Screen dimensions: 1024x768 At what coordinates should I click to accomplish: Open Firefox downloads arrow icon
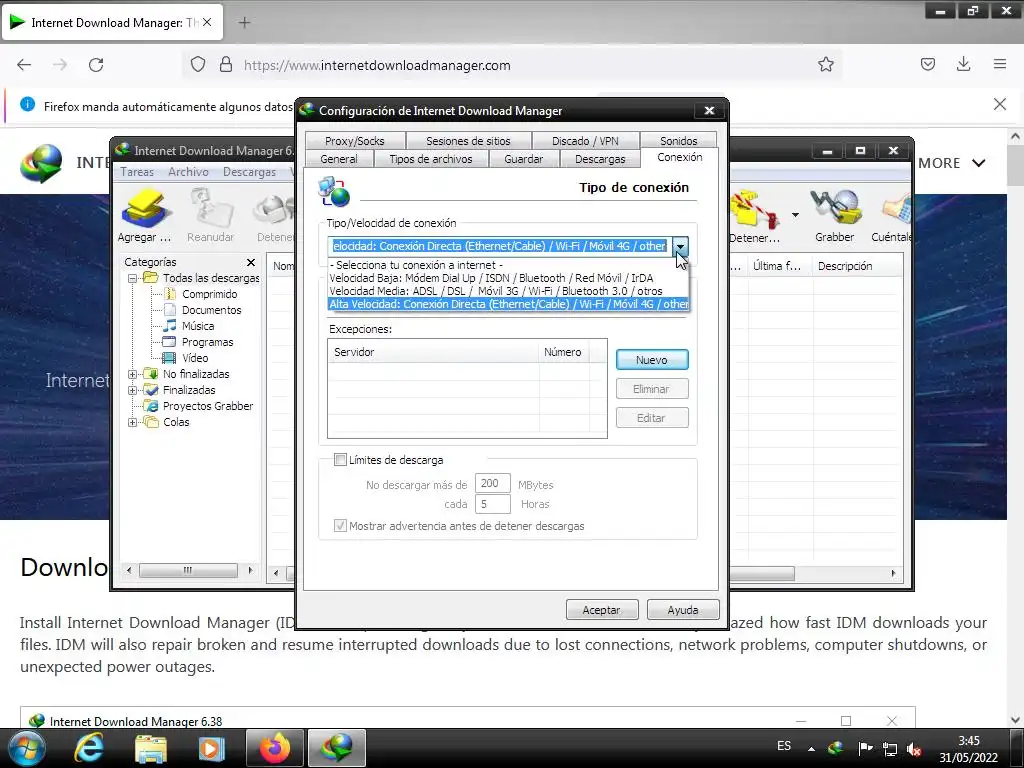[963, 64]
